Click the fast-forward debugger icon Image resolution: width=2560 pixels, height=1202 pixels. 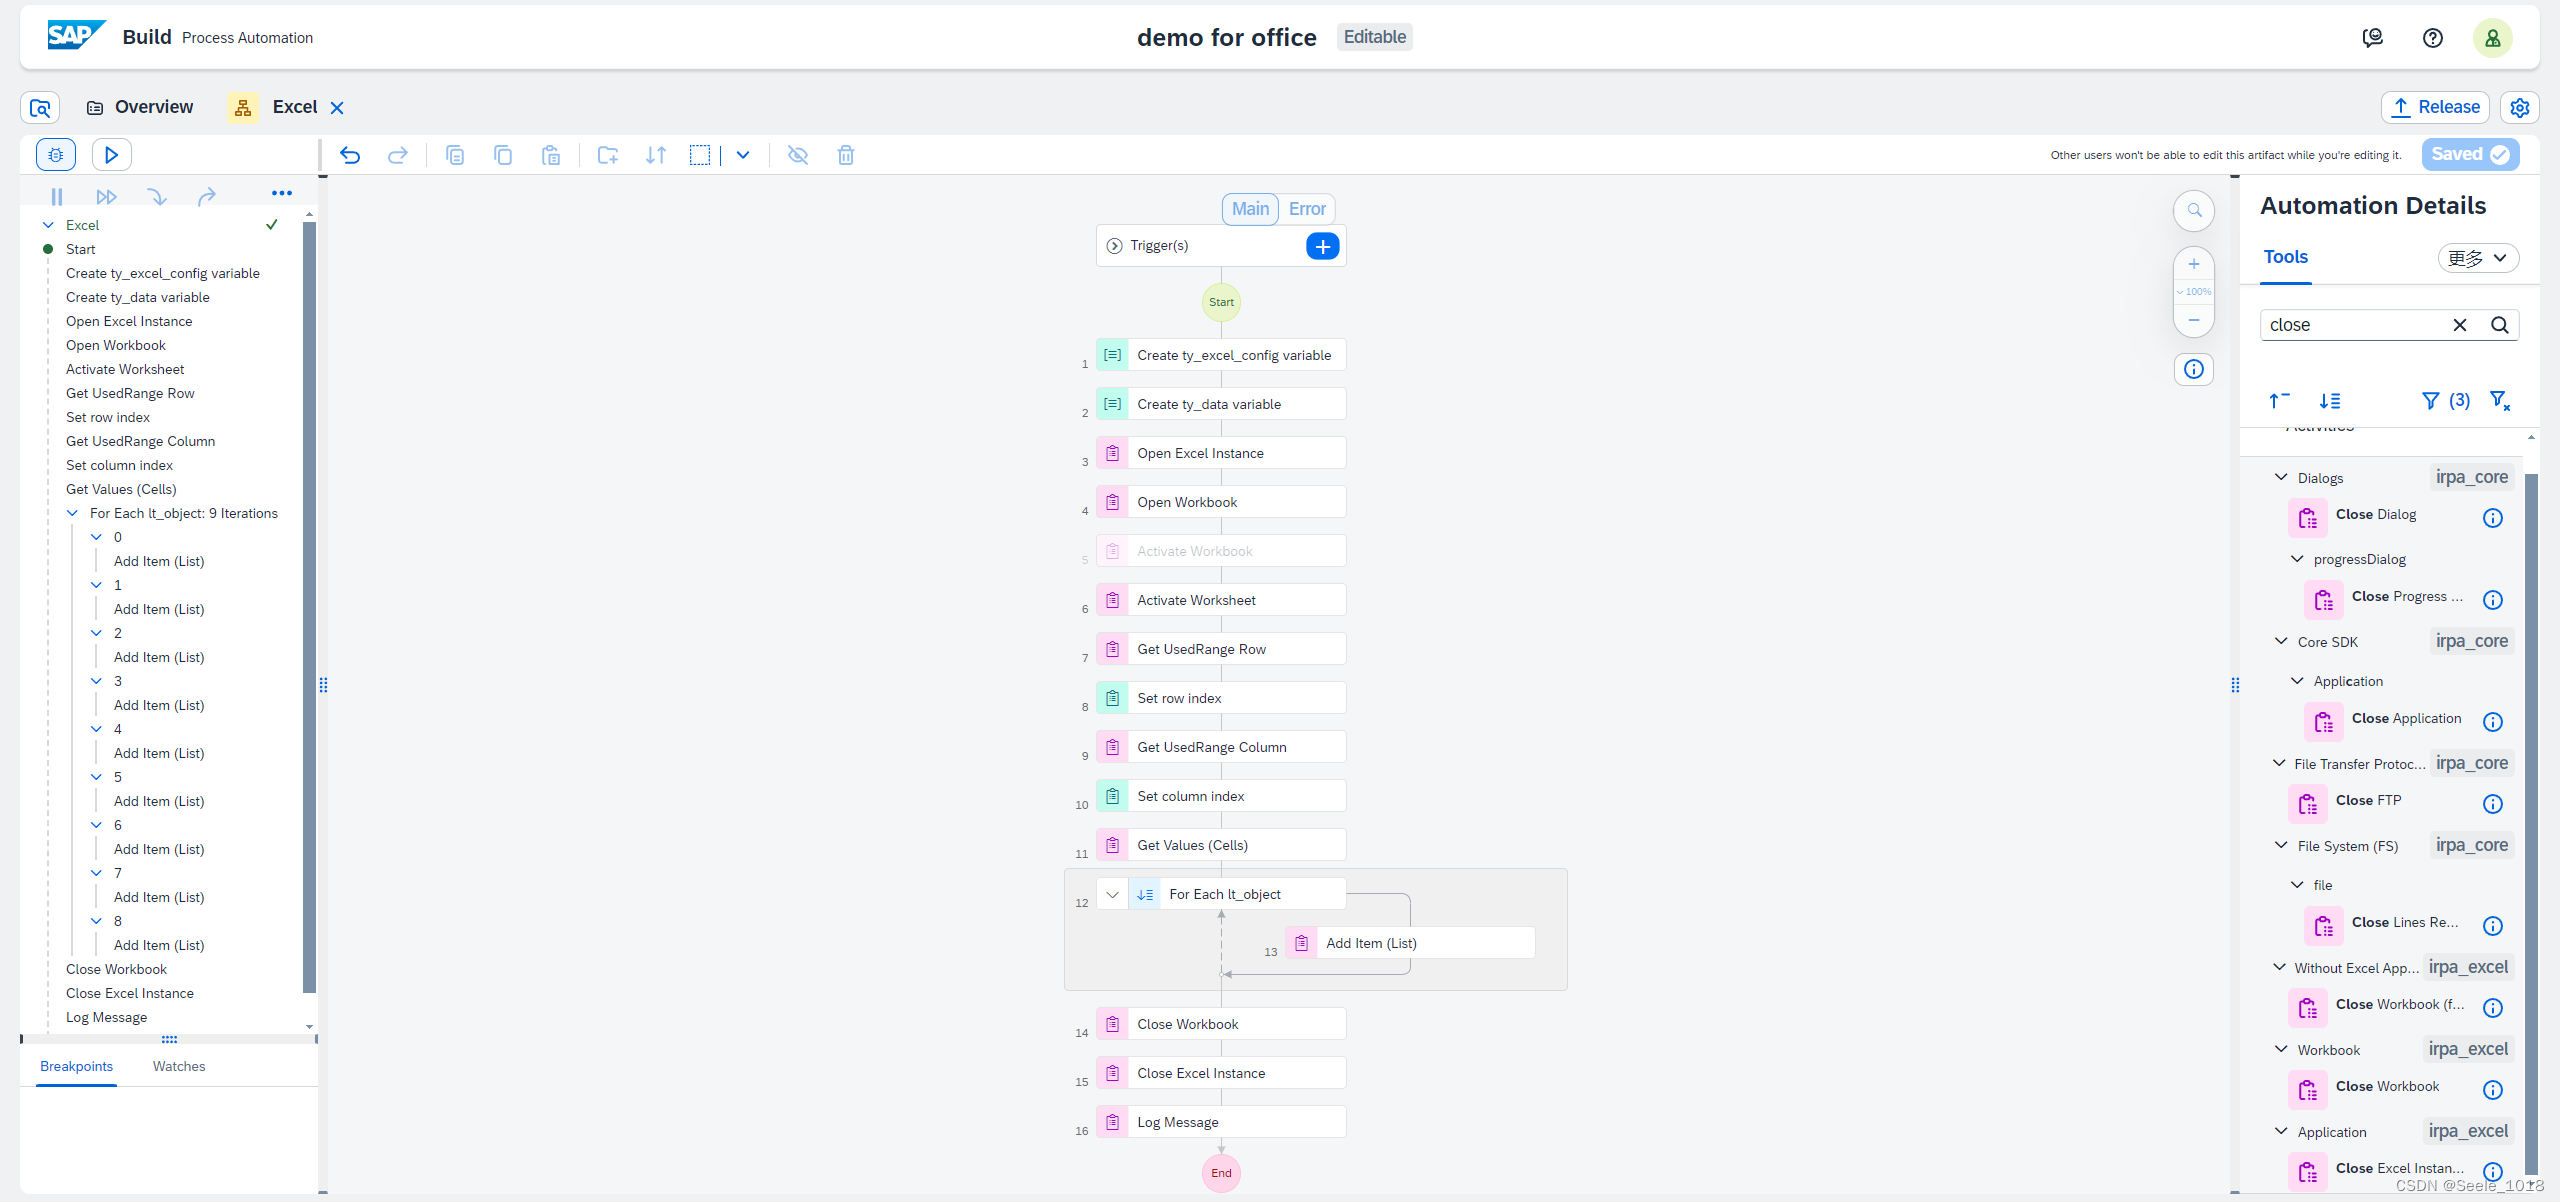(x=107, y=197)
